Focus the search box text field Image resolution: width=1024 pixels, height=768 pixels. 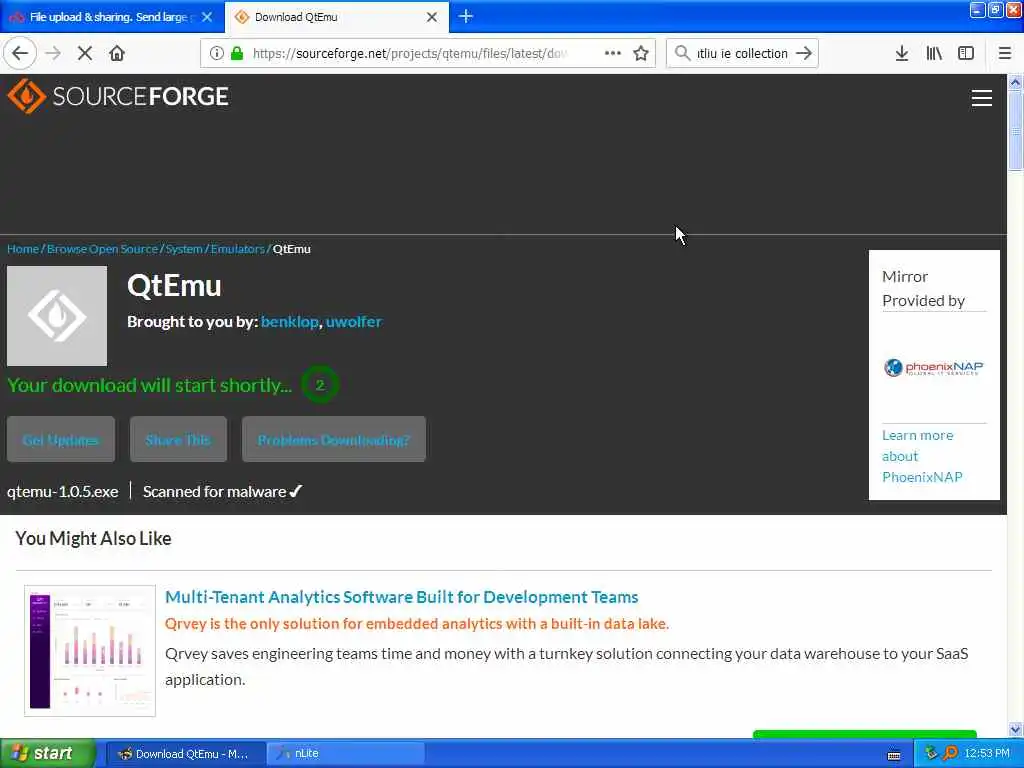(x=742, y=53)
